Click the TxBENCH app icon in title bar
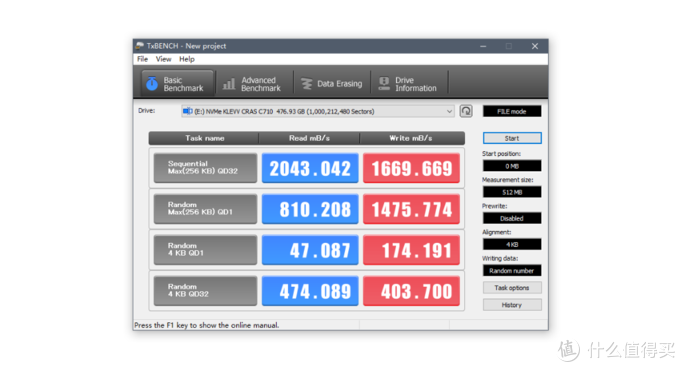This screenshot has width=680, height=367. tap(140, 46)
